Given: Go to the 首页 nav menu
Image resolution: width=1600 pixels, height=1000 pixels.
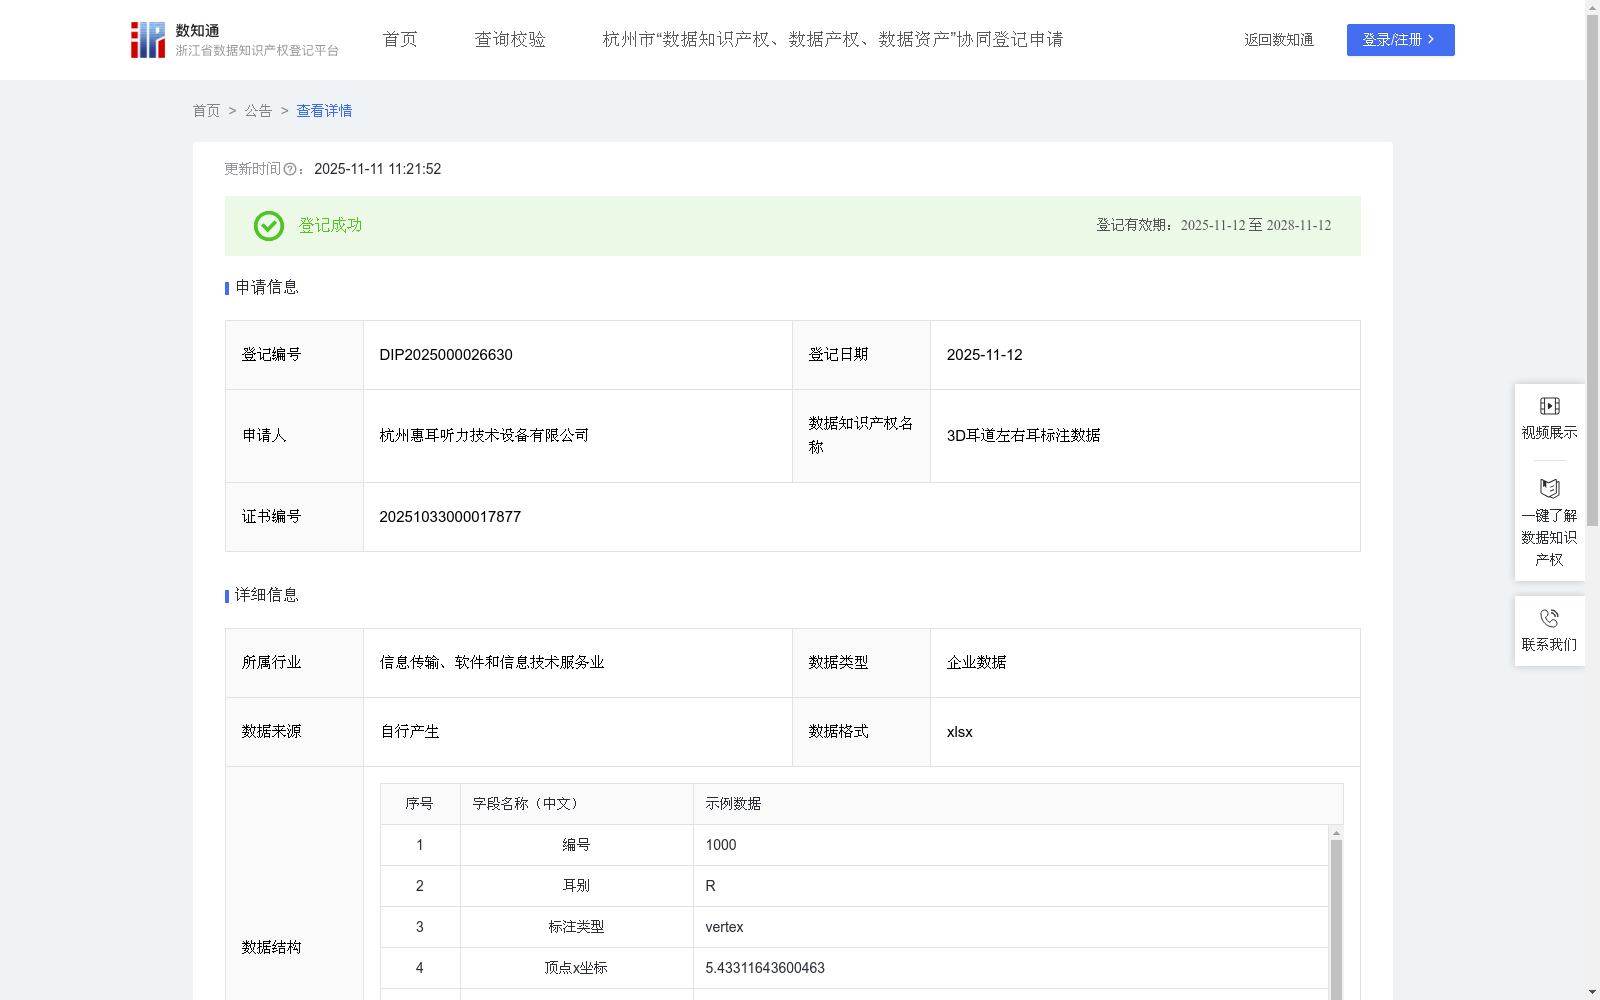Looking at the screenshot, I should (x=400, y=40).
